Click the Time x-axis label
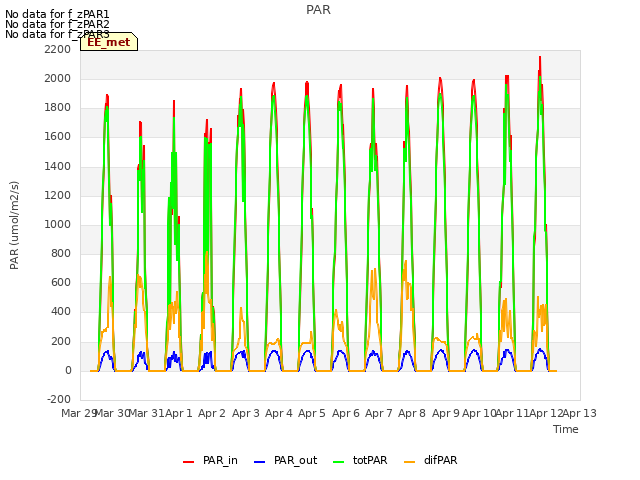This screenshot has height=480, width=640. (566, 429)
